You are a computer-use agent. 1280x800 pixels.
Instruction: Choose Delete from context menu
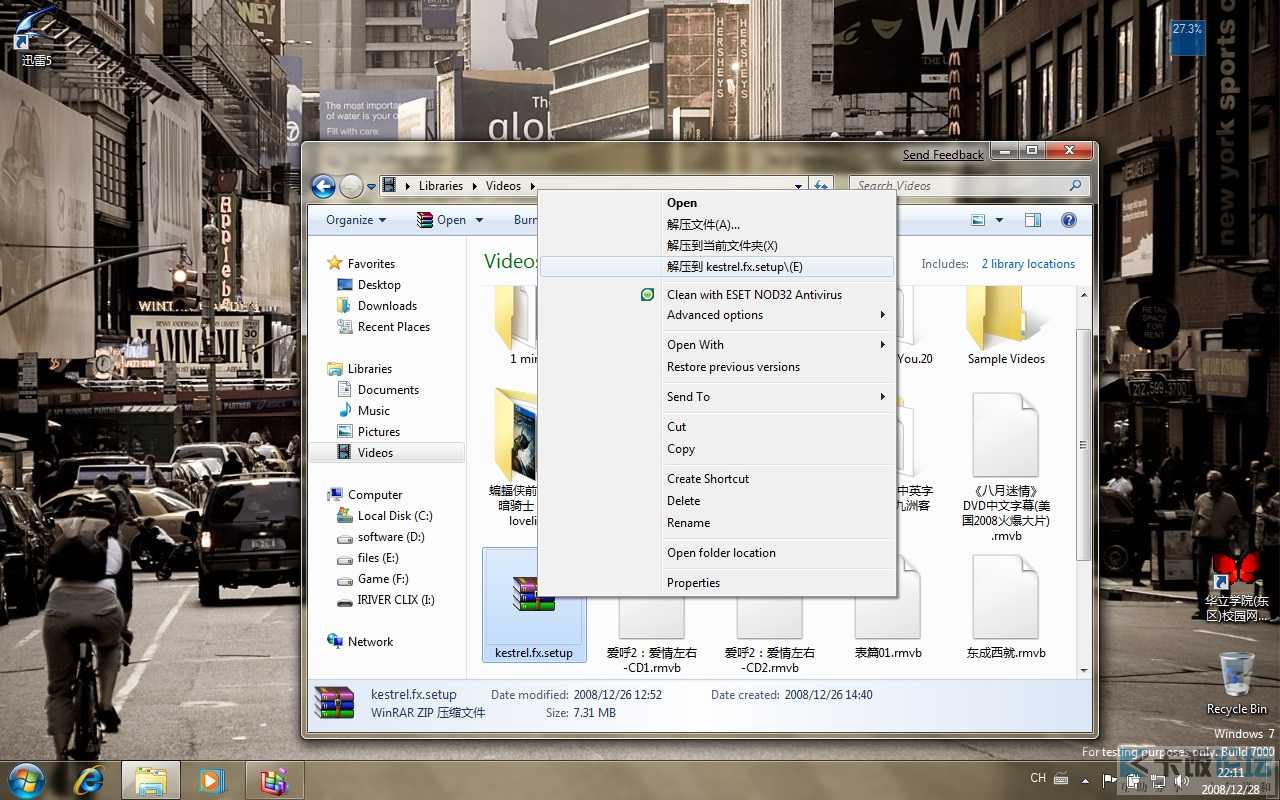(x=716, y=501)
